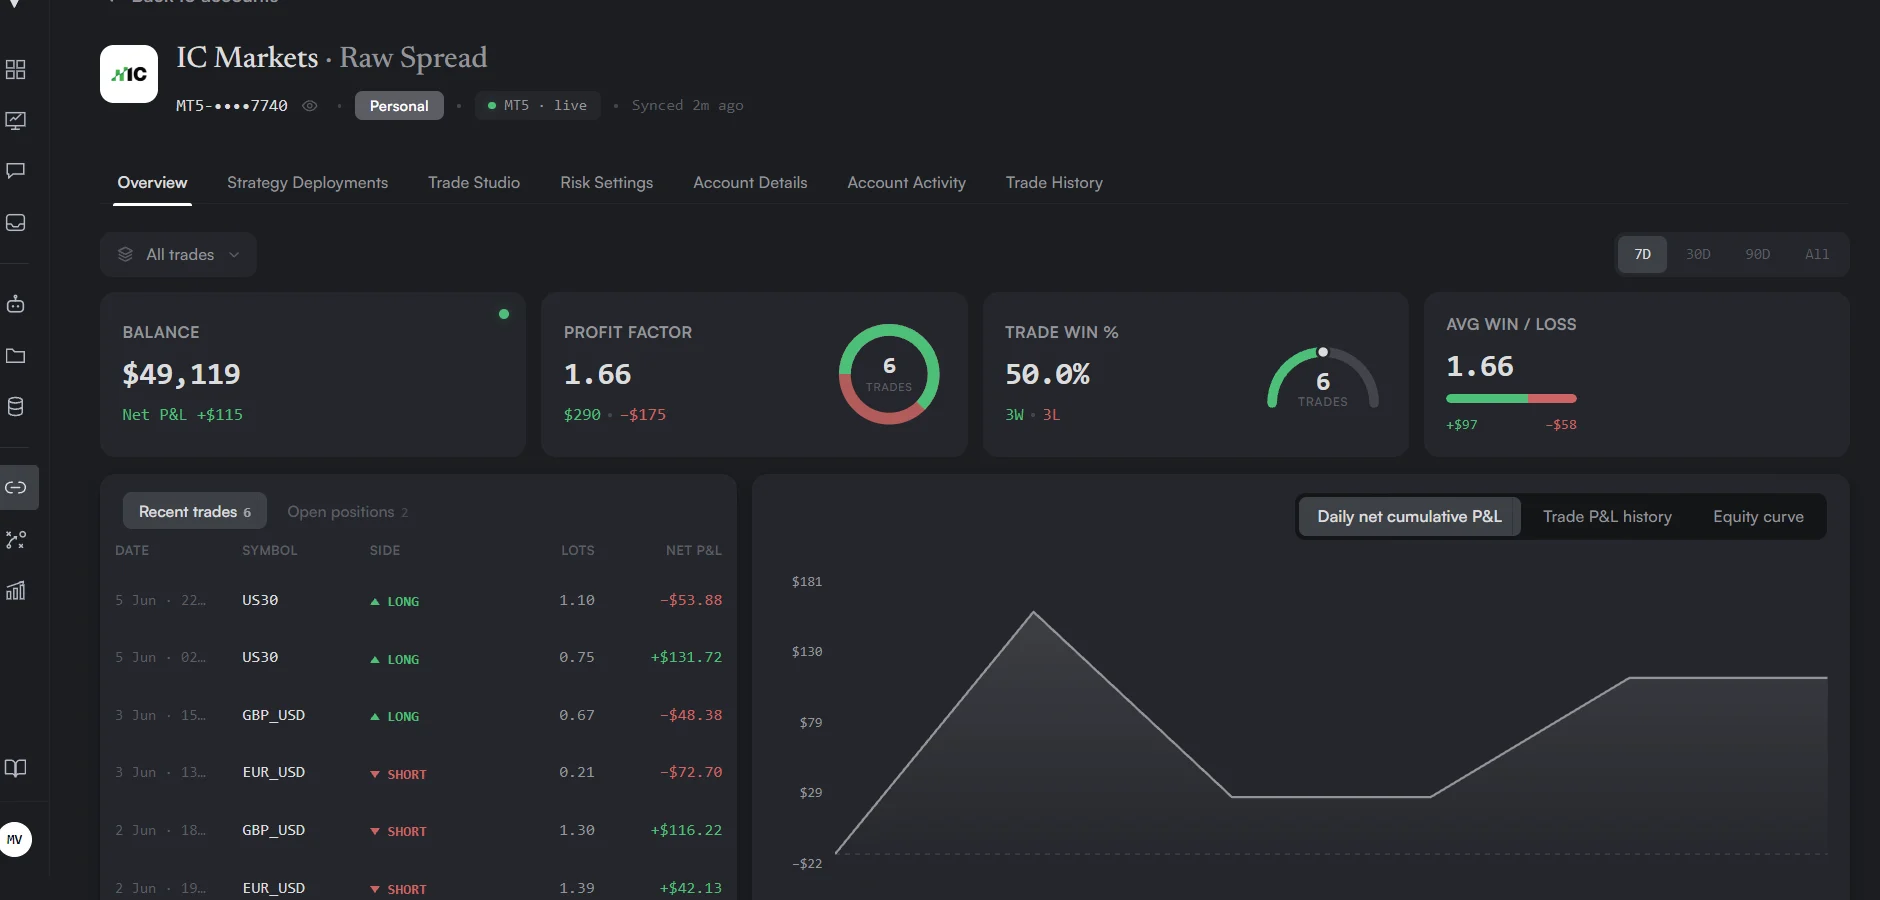Open the folder icon in sidebar
The image size is (1880, 900).
pos(16,356)
